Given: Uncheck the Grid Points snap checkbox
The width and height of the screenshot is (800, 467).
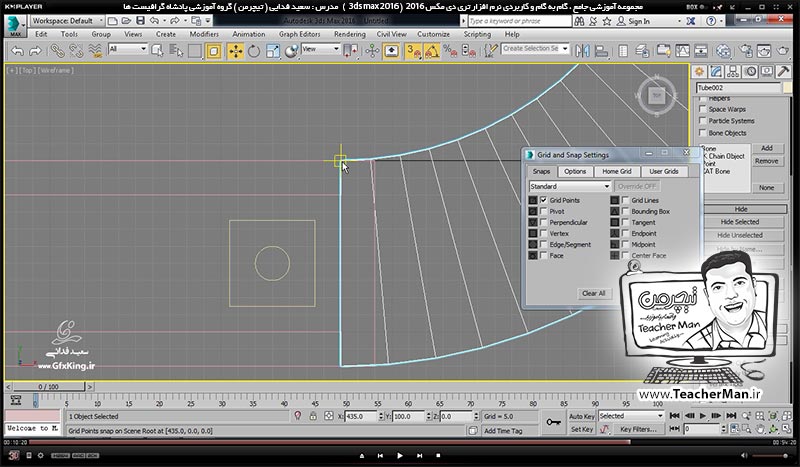Looking at the screenshot, I should (x=543, y=200).
